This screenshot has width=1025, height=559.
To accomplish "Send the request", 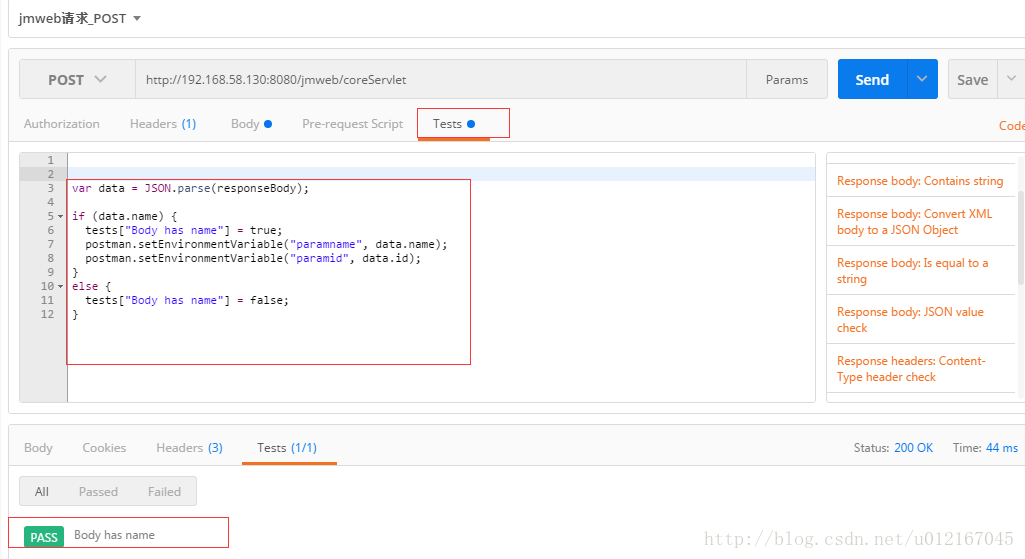I will click(x=872, y=80).
